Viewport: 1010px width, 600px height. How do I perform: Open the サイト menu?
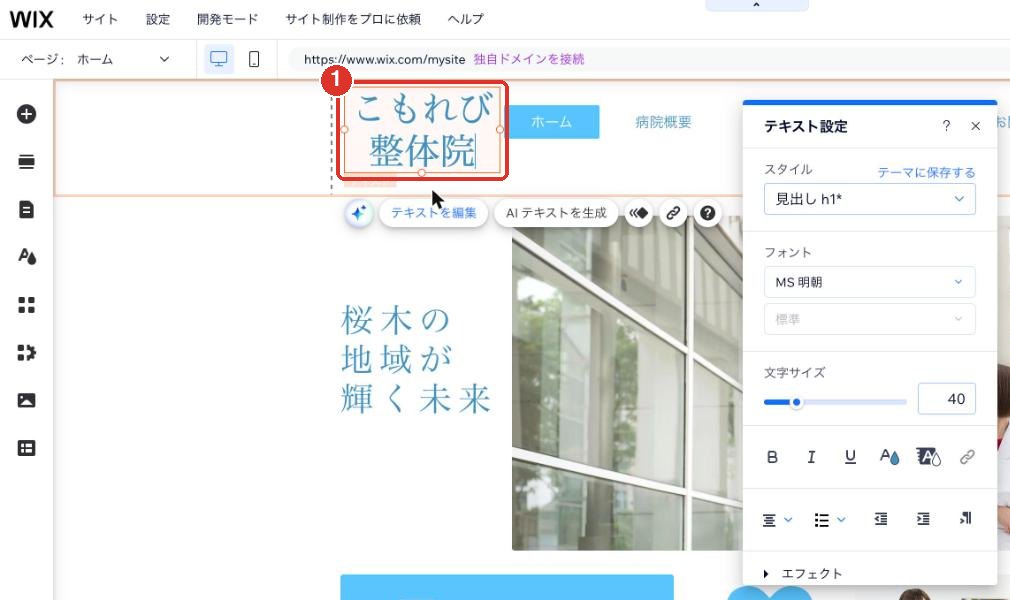point(100,19)
